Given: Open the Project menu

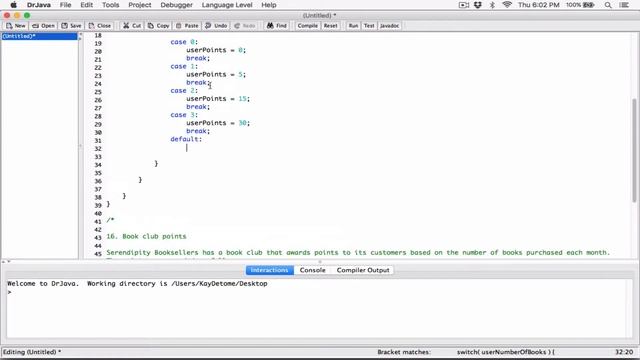Looking at the screenshot, I should [140, 5].
